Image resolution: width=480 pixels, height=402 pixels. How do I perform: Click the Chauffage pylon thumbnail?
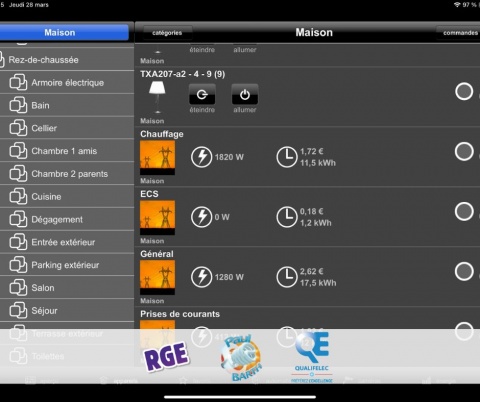pos(157,158)
